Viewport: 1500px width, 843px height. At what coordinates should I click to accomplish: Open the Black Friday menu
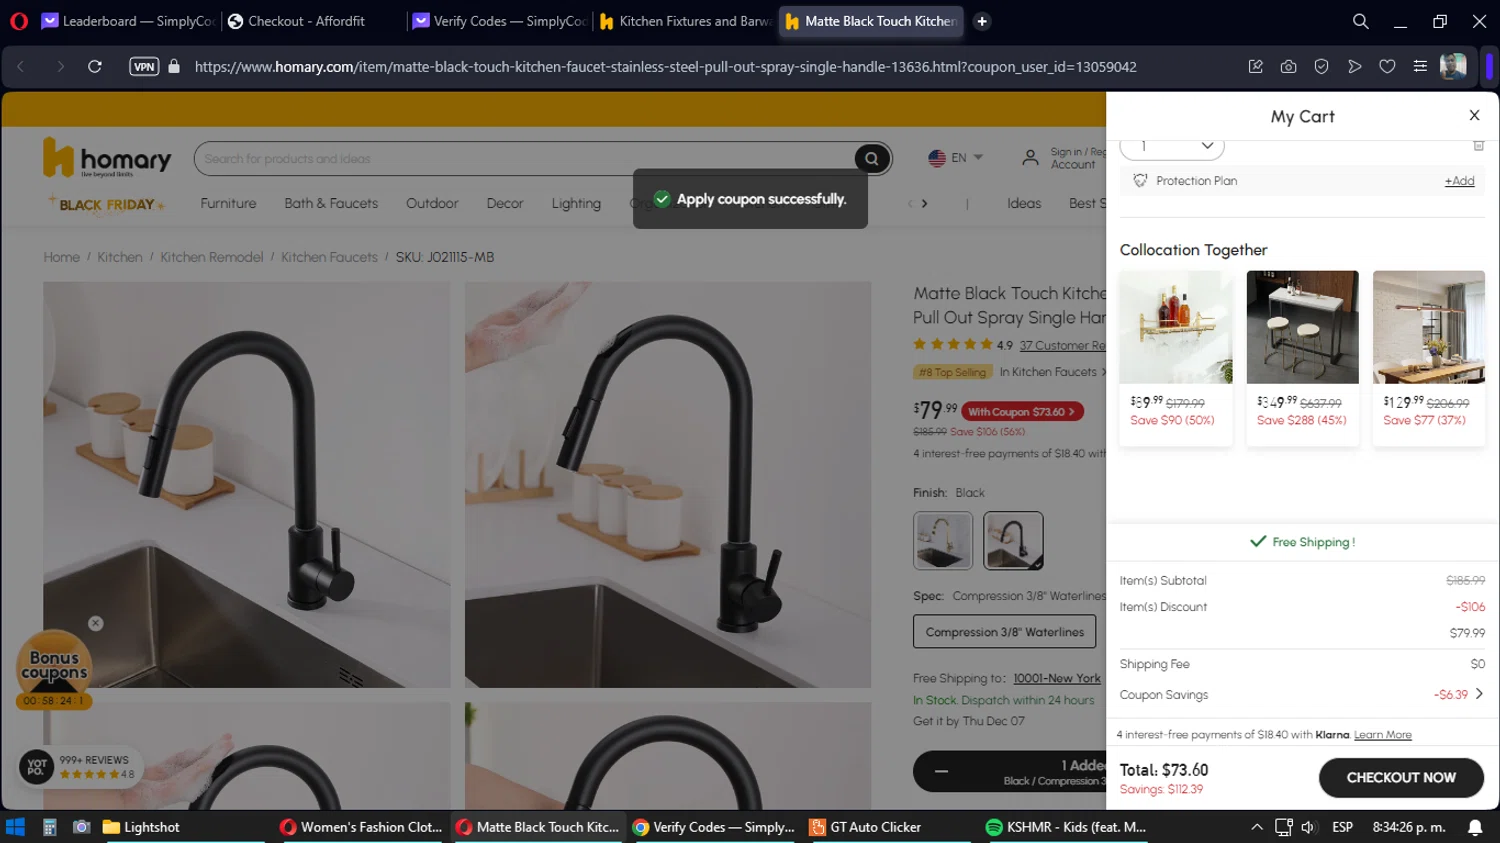pyautogui.click(x=106, y=204)
